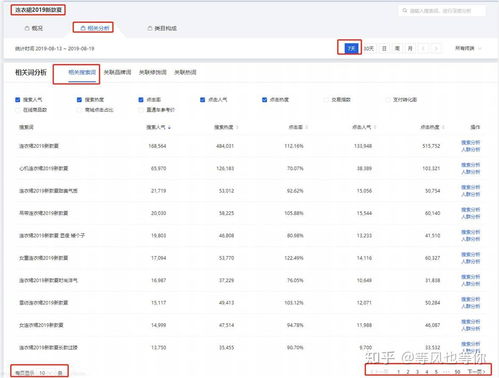
Task: Open 人群分析 for the 168,564 row
Action: pyautogui.click(x=470, y=150)
